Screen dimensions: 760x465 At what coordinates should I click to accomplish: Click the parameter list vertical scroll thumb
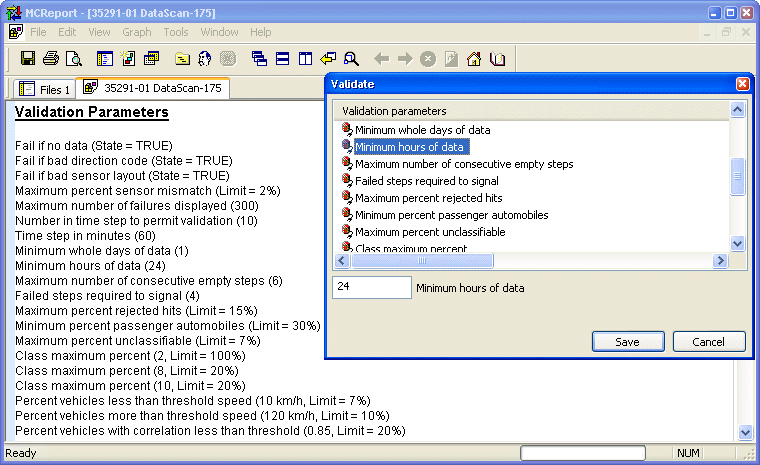[737, 176]
